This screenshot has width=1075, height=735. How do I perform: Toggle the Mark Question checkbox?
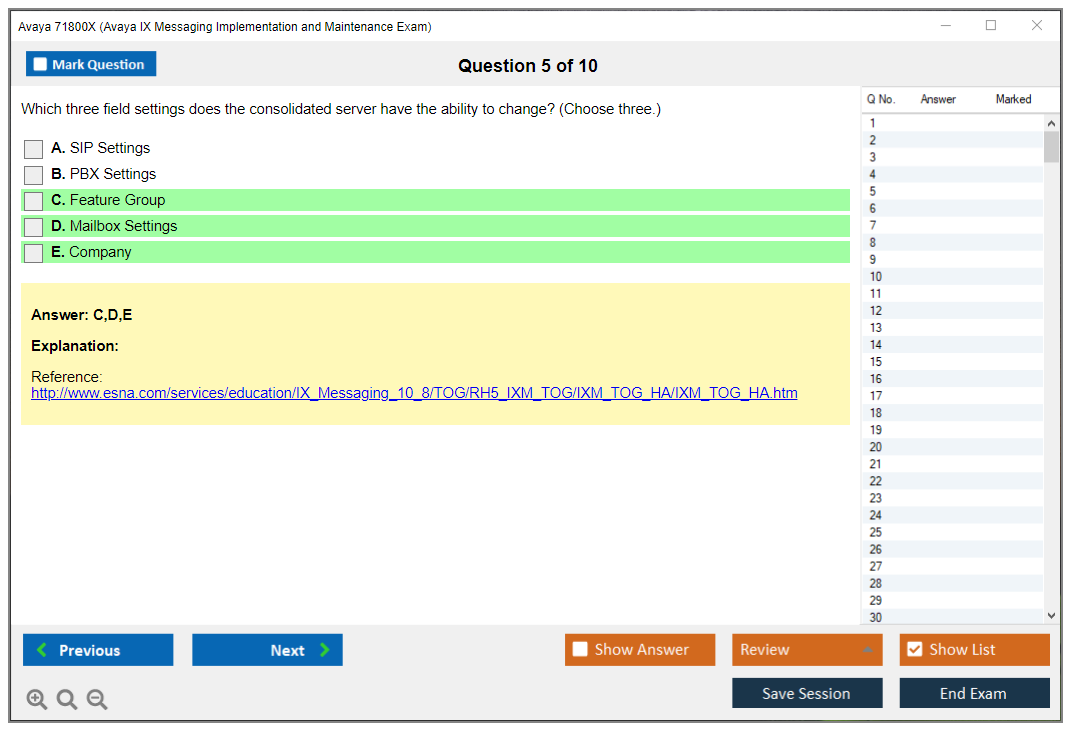41,65
